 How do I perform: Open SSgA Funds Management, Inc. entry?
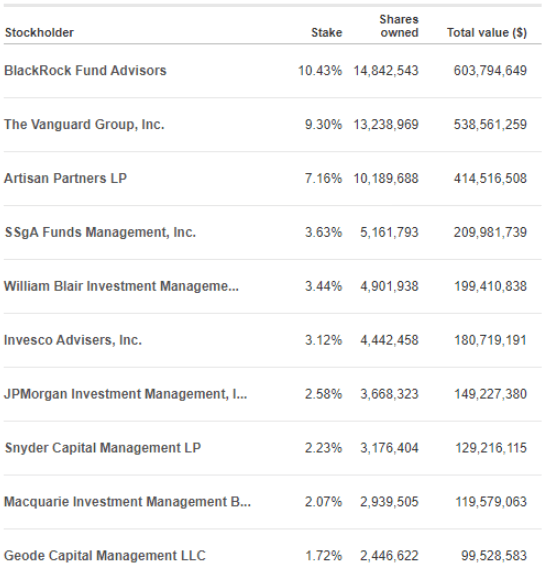[100, 232]
